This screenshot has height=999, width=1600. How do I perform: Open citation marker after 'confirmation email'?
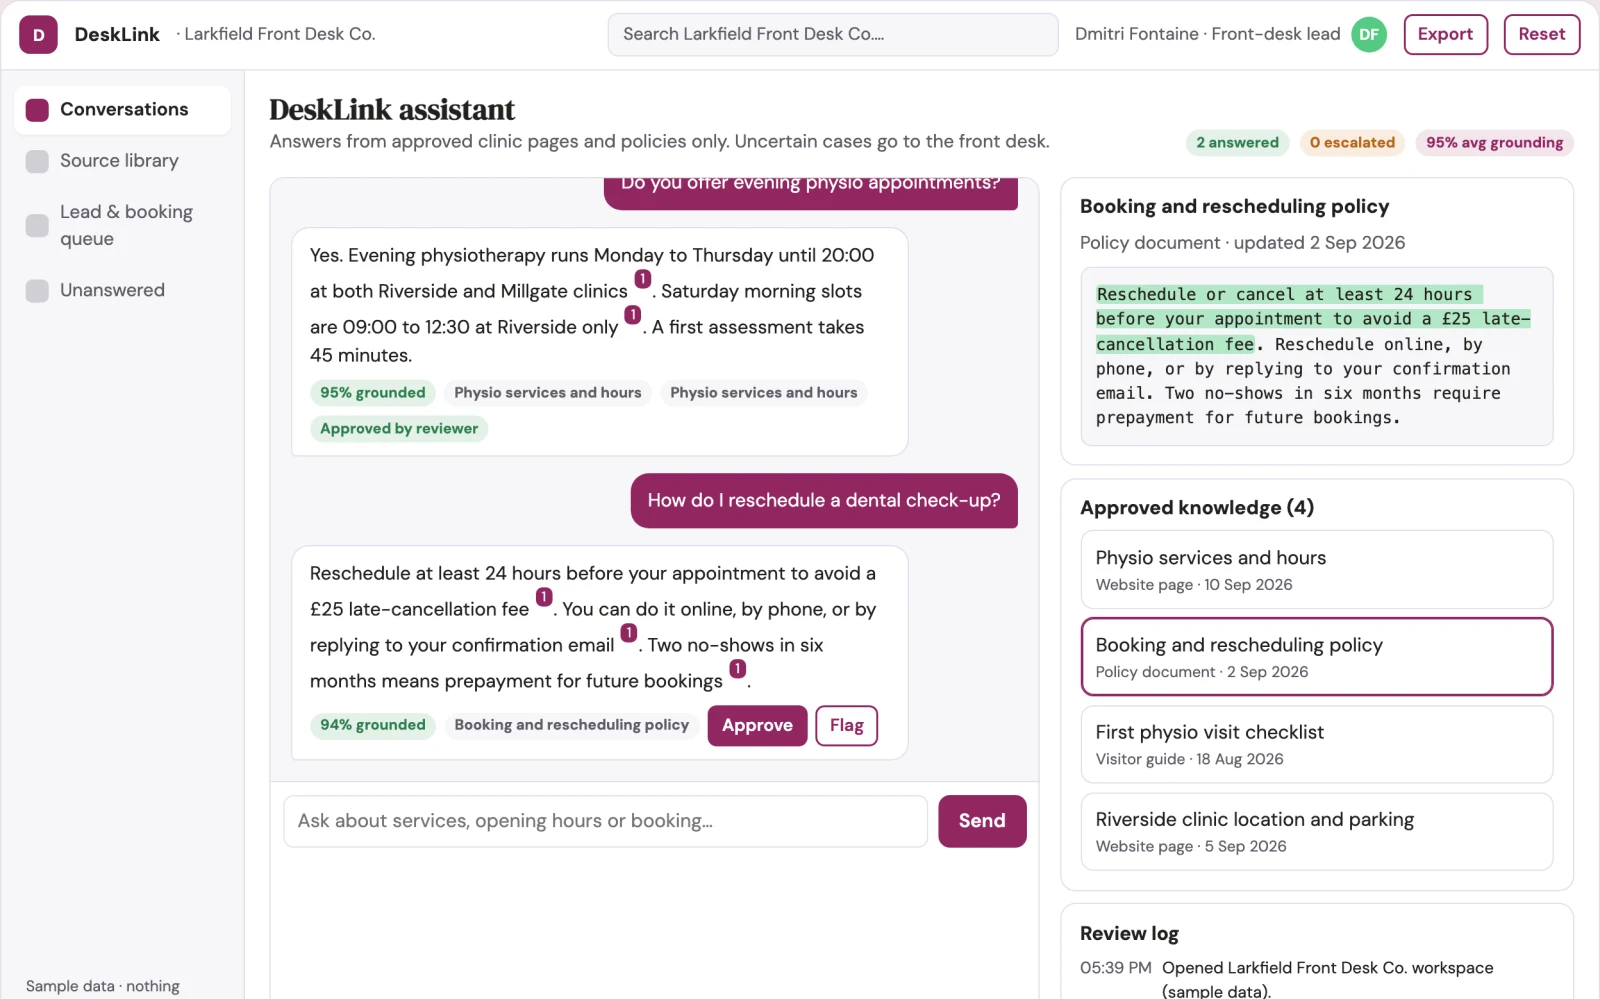click(629, 633)
